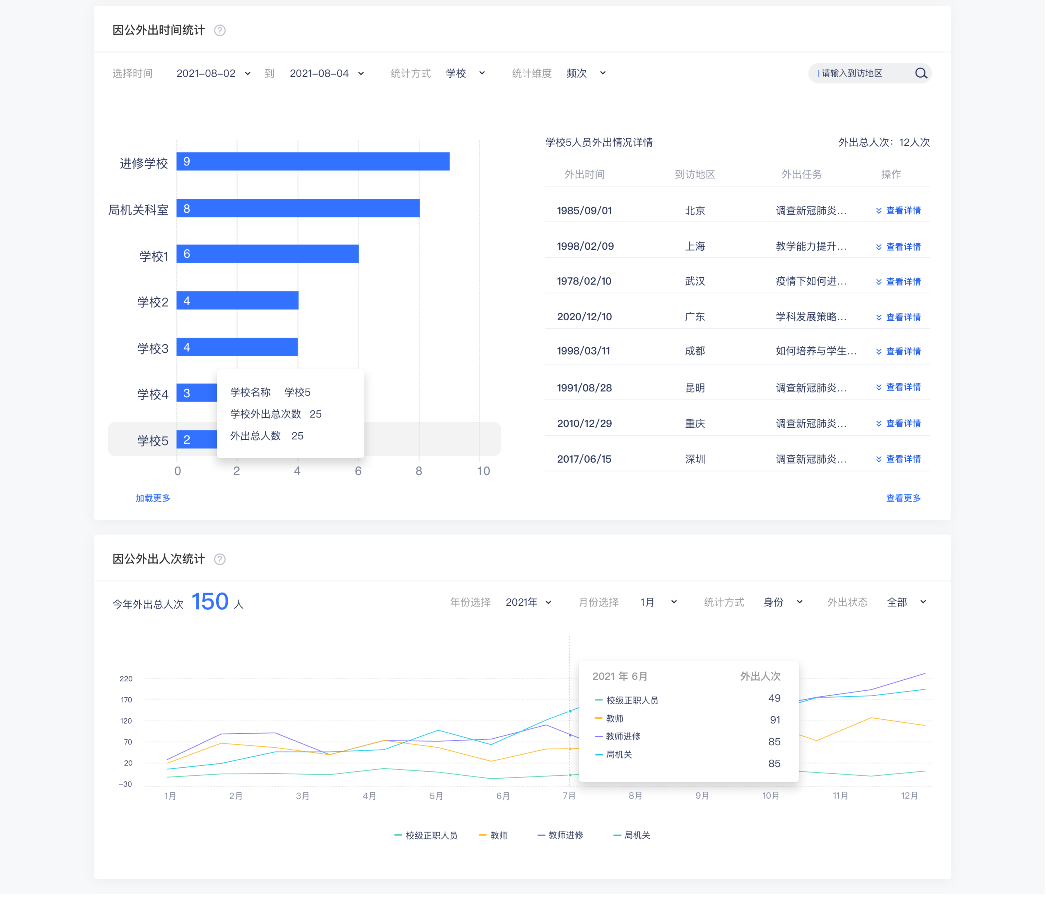Screen dimensions: 1046x897
Task: Open 统计方式 学校 dropdown
Action: [x=466, y=73]
